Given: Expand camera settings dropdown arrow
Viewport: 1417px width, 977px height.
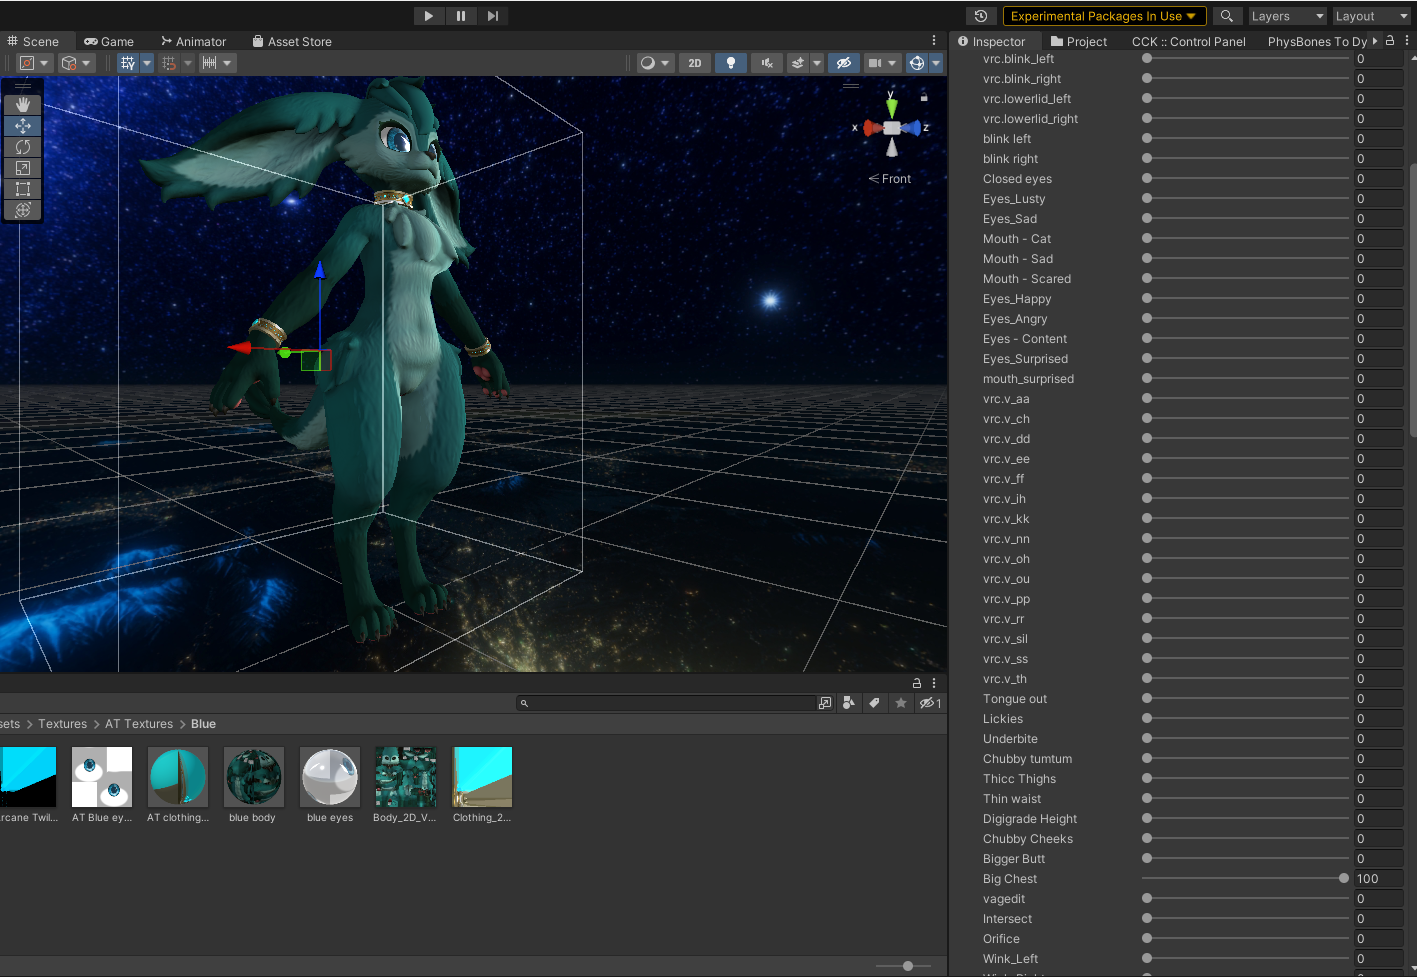Looking at the screenshot, I should pos(892,63).
